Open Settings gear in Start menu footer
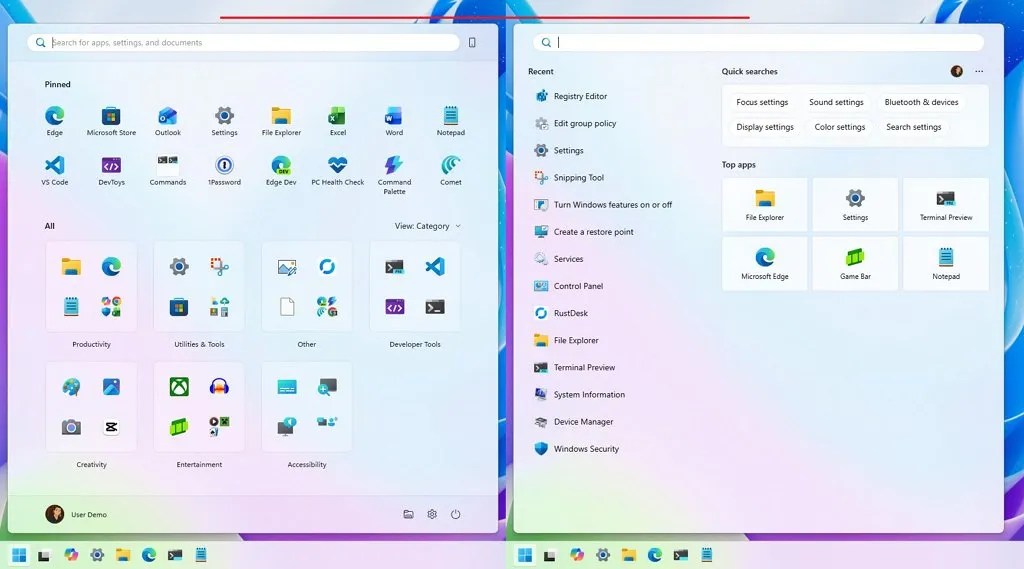Image resolution: width=1024 pixels, height=569 pixels. pyautogui.click(x=432, y=514)
